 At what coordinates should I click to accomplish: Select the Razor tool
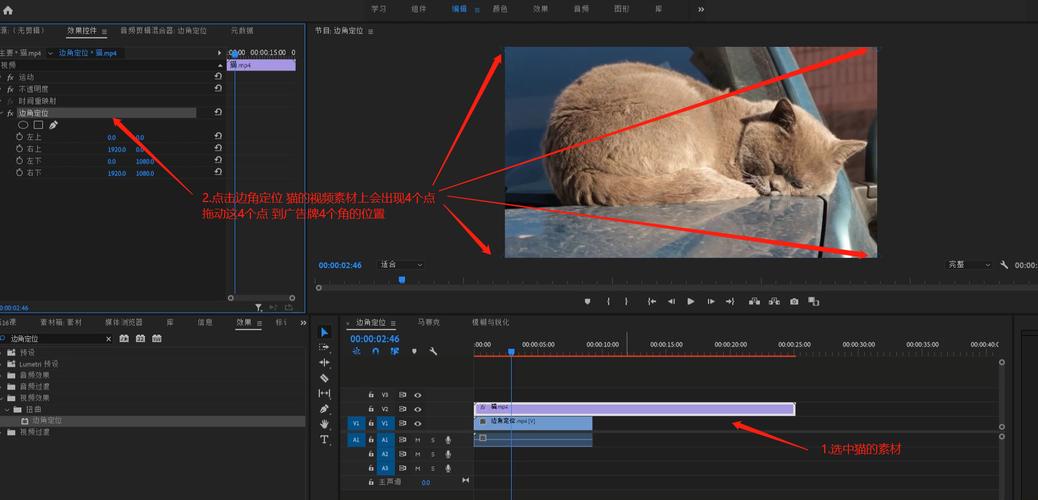[x=324, y=378]
